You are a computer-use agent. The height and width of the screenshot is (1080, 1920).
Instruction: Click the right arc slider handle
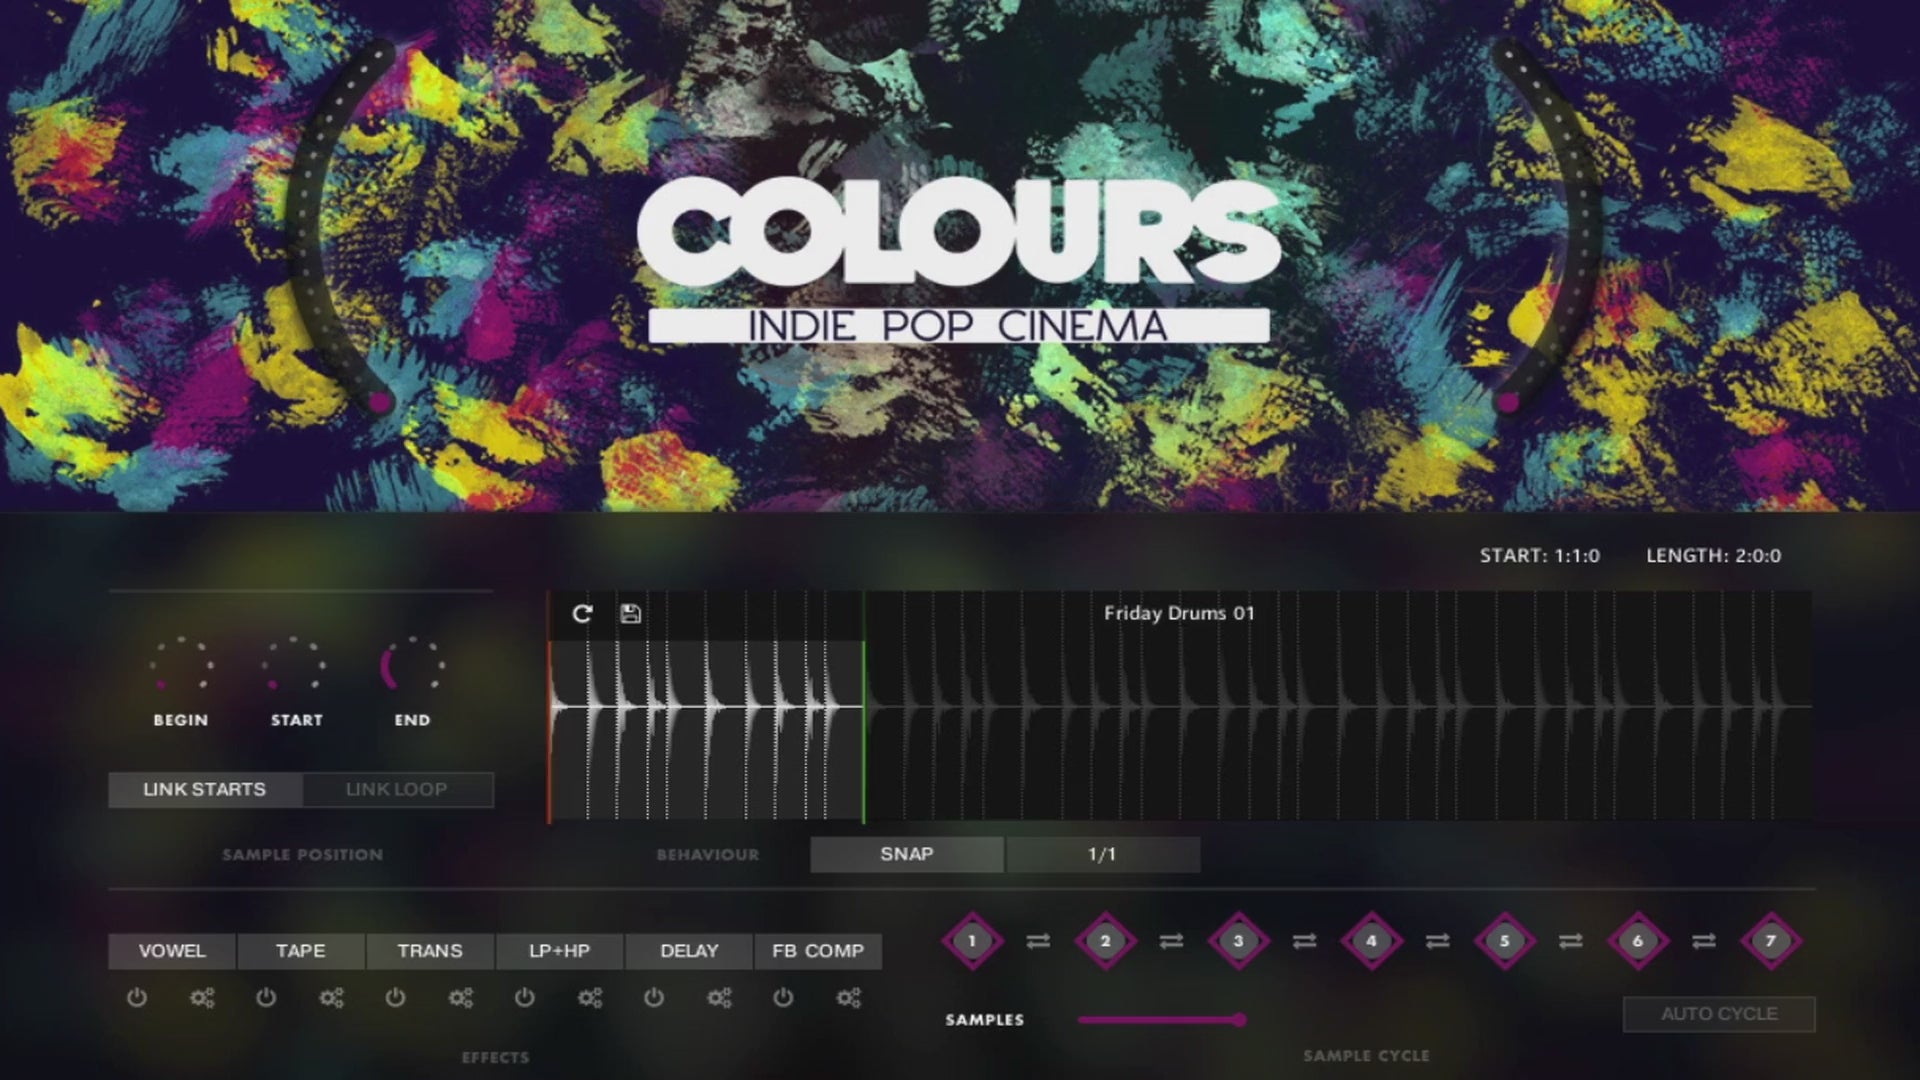[x=1508, y=402]
